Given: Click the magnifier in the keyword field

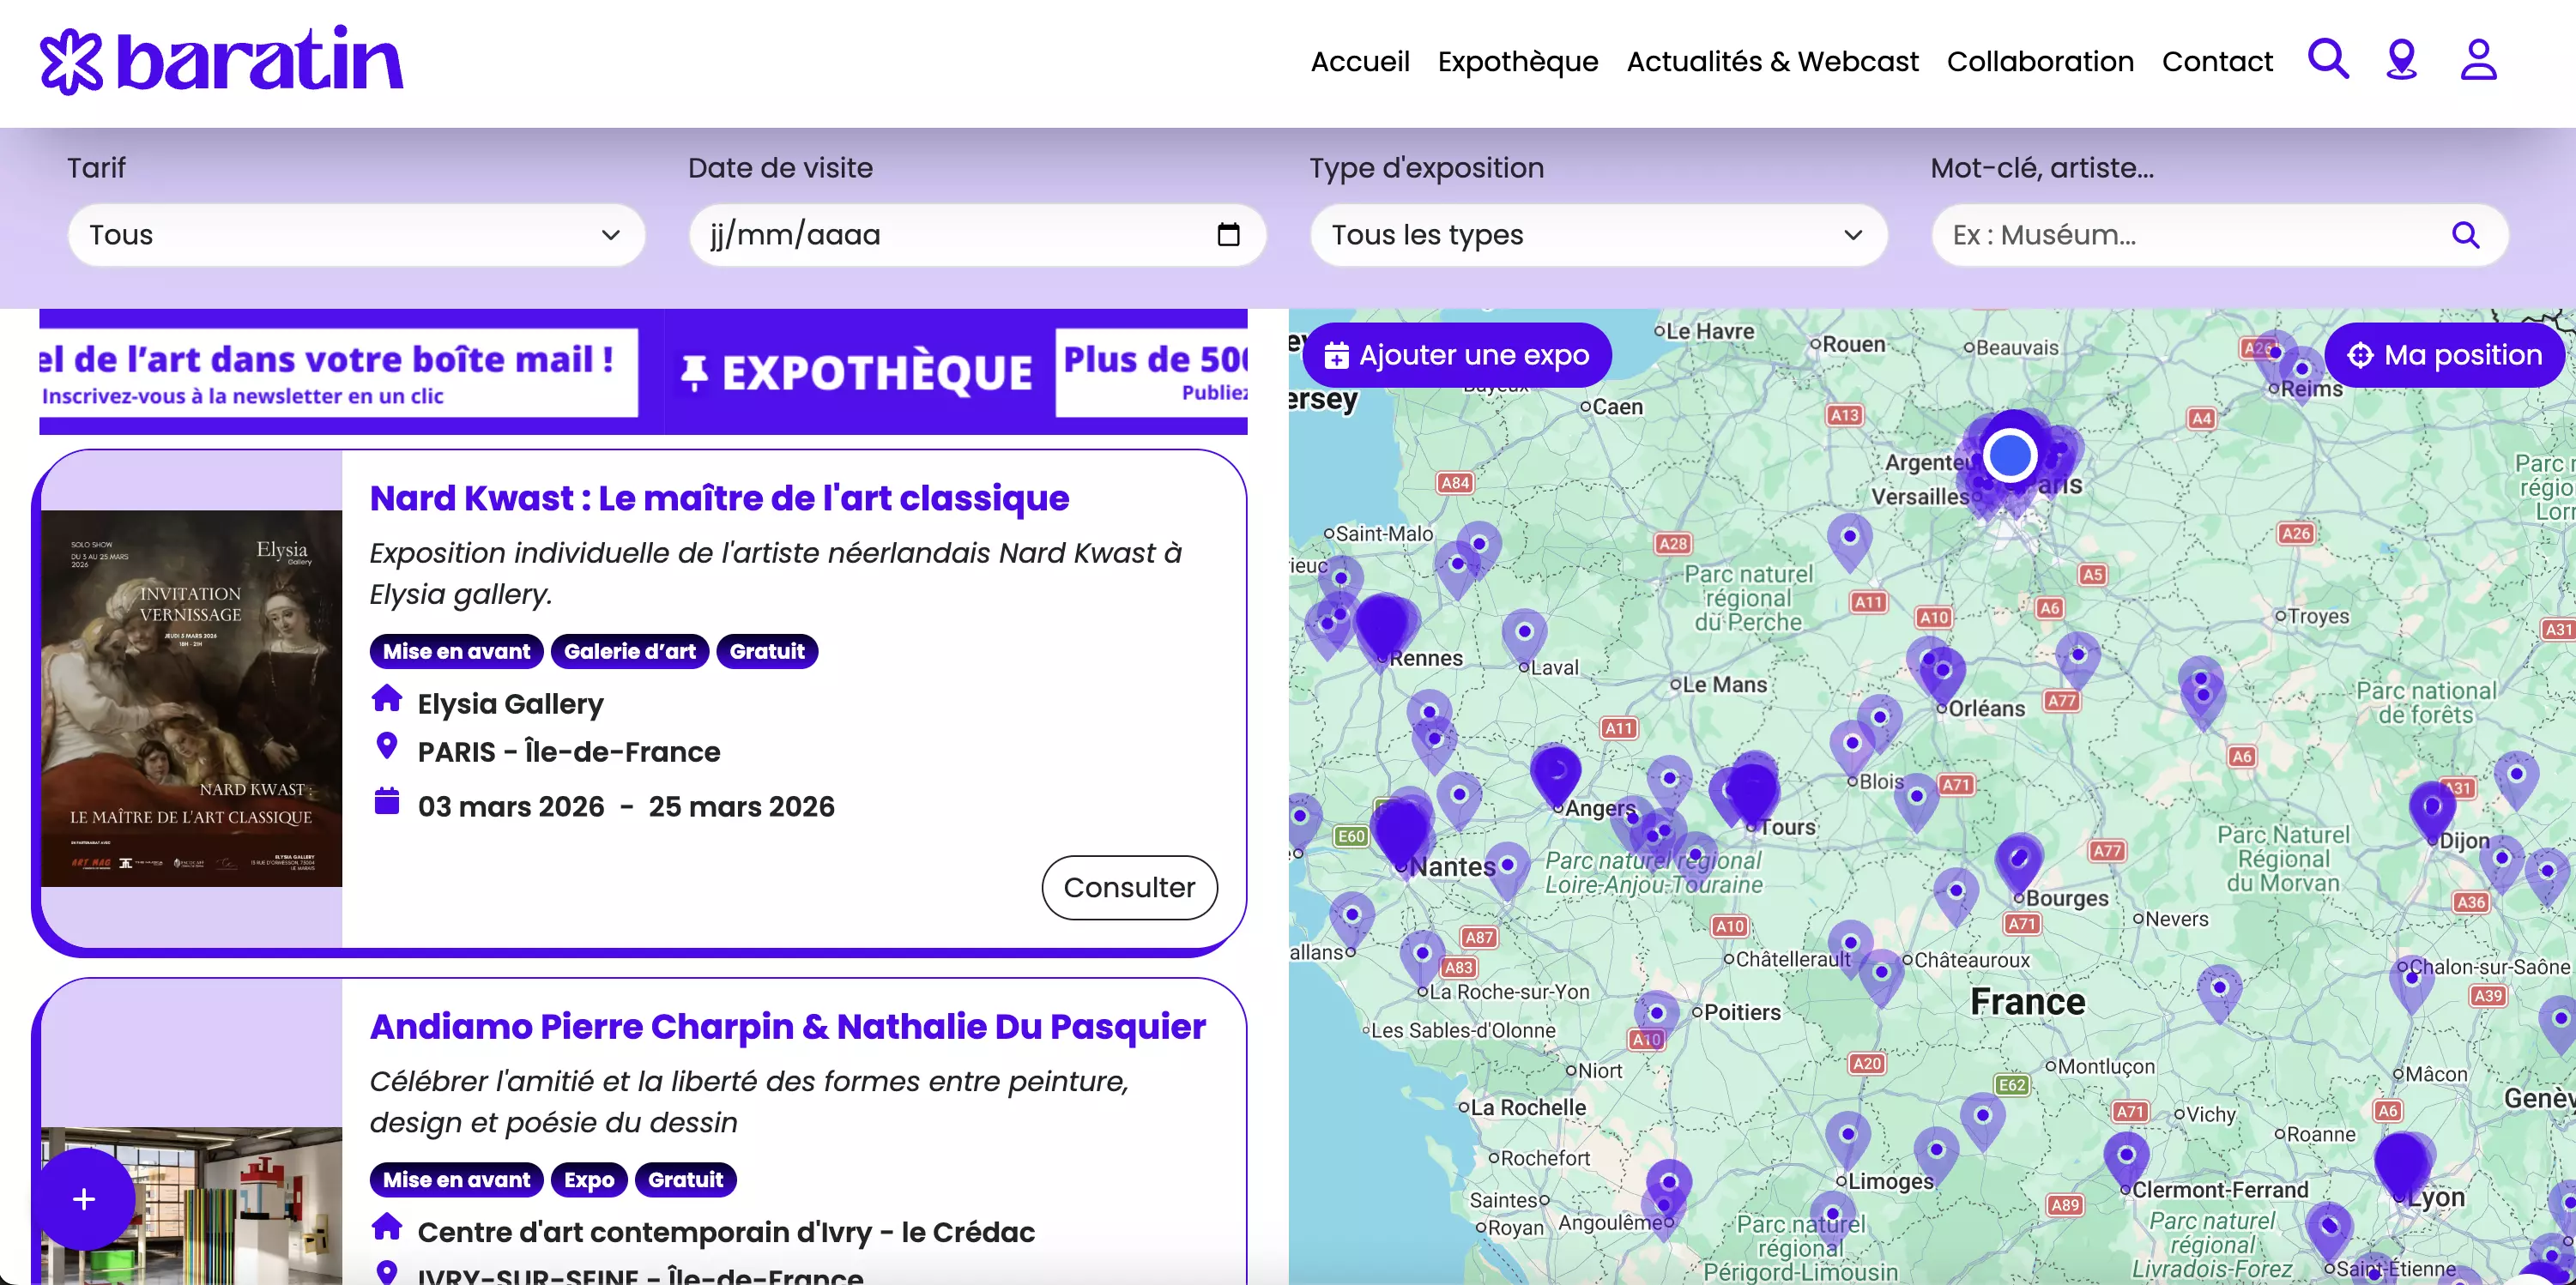Looking at the screenshot, I should coord(2465,235).
